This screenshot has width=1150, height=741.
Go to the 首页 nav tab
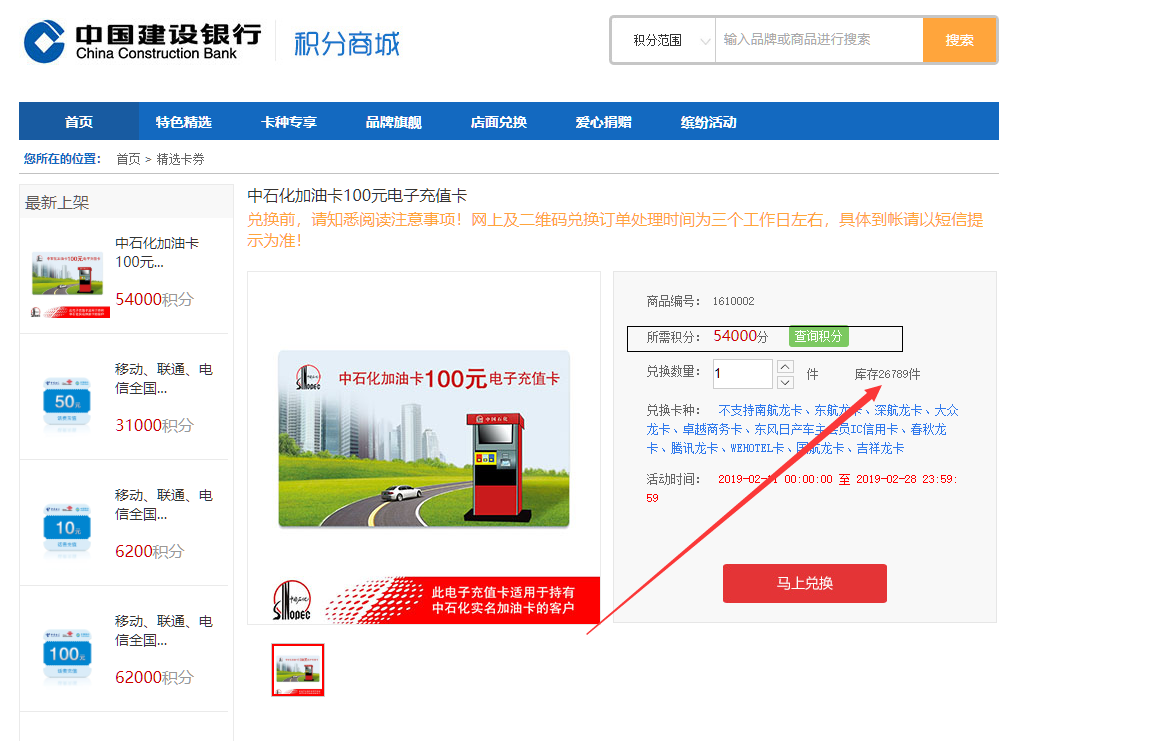point(78,122)
